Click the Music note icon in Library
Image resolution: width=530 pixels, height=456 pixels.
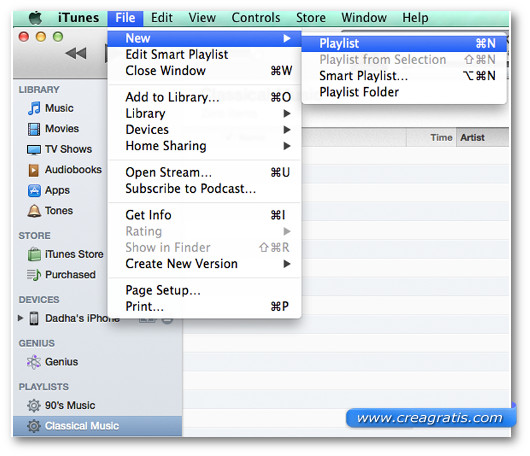34,109
